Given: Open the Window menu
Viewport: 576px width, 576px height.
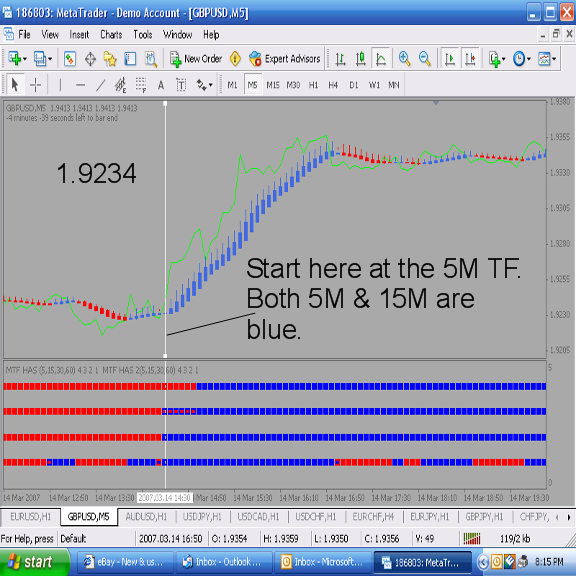Looking at the screenshot, I should point(177,35).
